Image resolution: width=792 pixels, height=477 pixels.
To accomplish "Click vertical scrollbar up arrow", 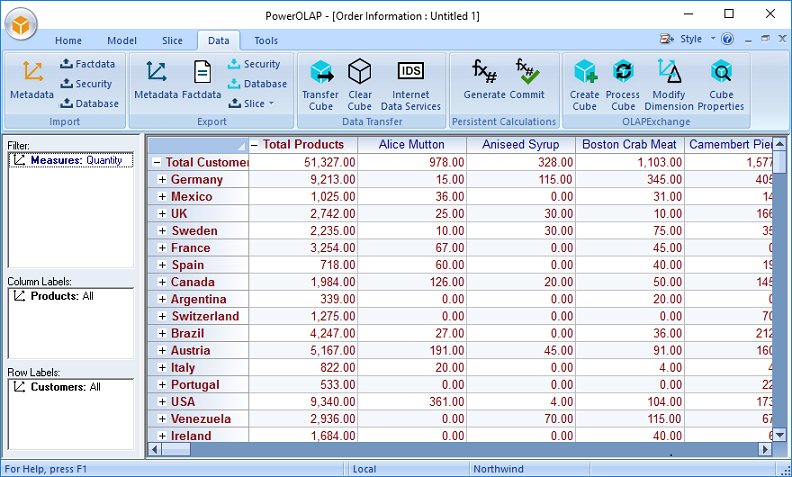I will pyautogui.click(x=780, y=143).
